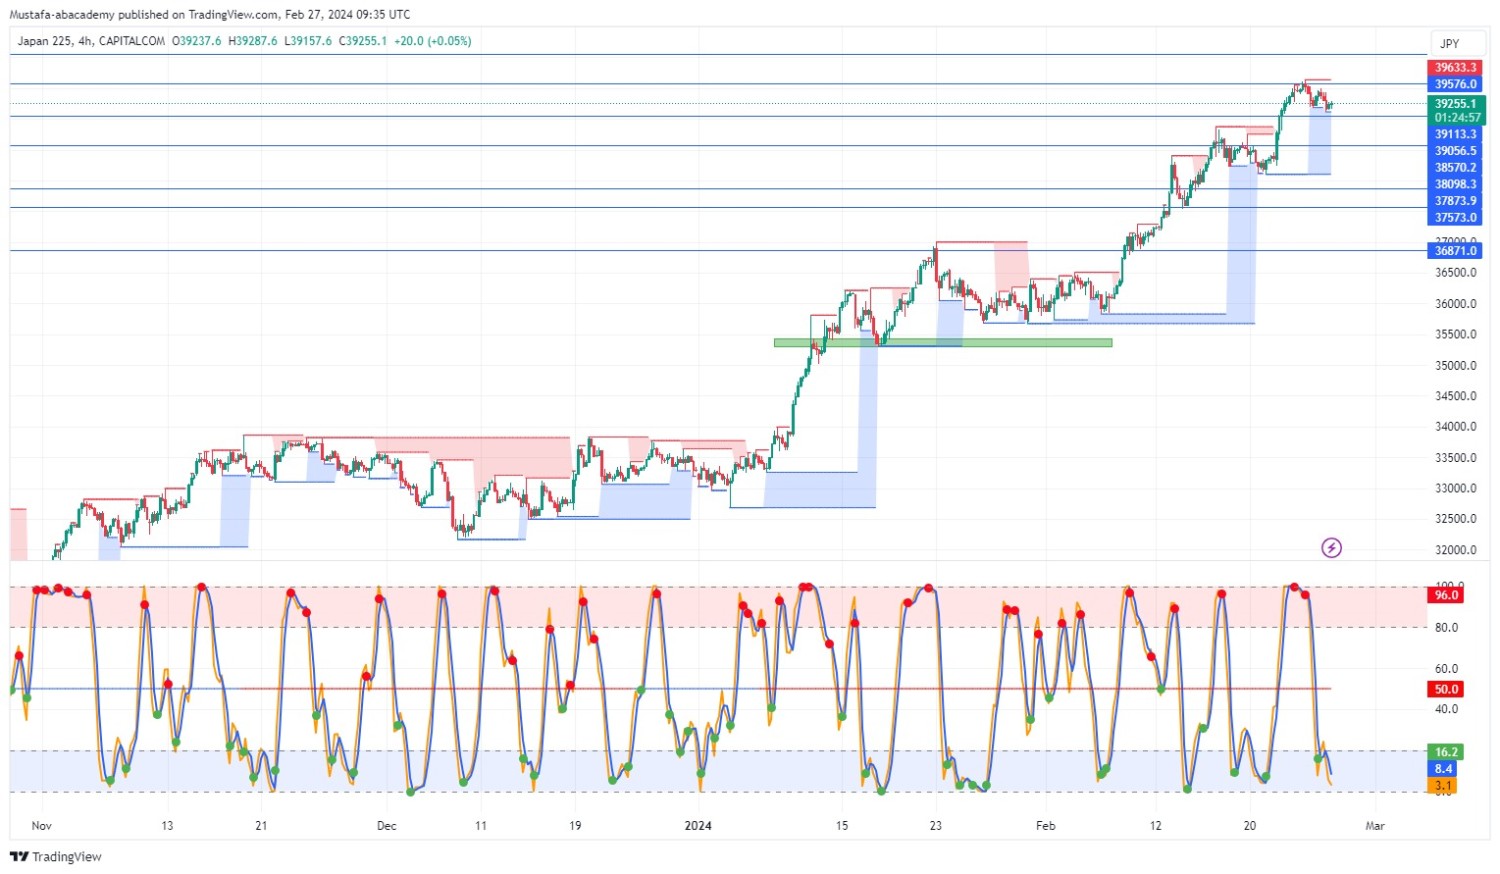Click the Feb date axis label
Viewport: 1500px width, 874px height.
[1045, 826]
